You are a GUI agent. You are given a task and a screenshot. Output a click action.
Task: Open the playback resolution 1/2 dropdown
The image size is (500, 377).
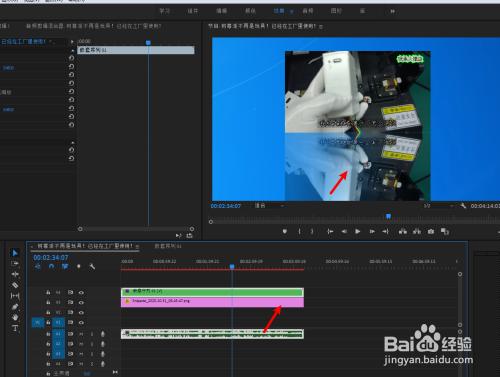click(x=438, y=206)
